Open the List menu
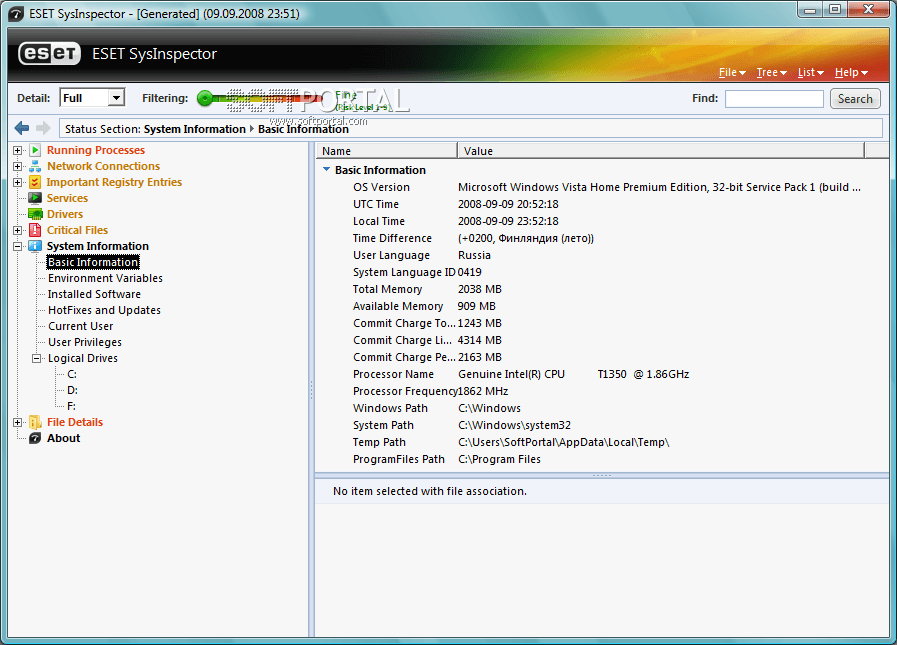 [x=811, y=73]
